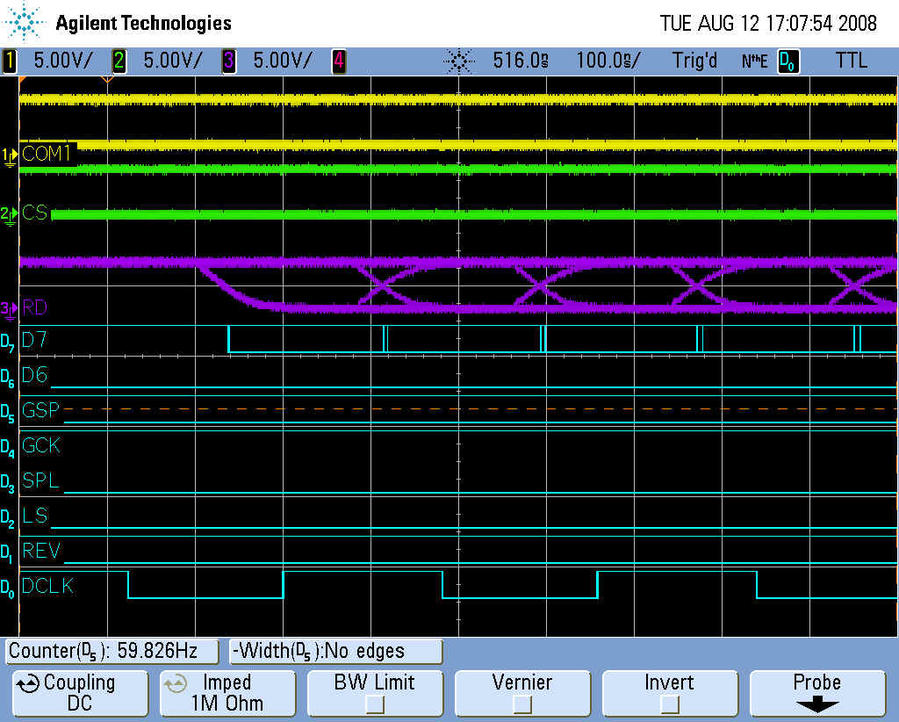899x722 pixels.
Task: Click the COM1 channel 1 ground marker
Action: (x=10, y=155)
